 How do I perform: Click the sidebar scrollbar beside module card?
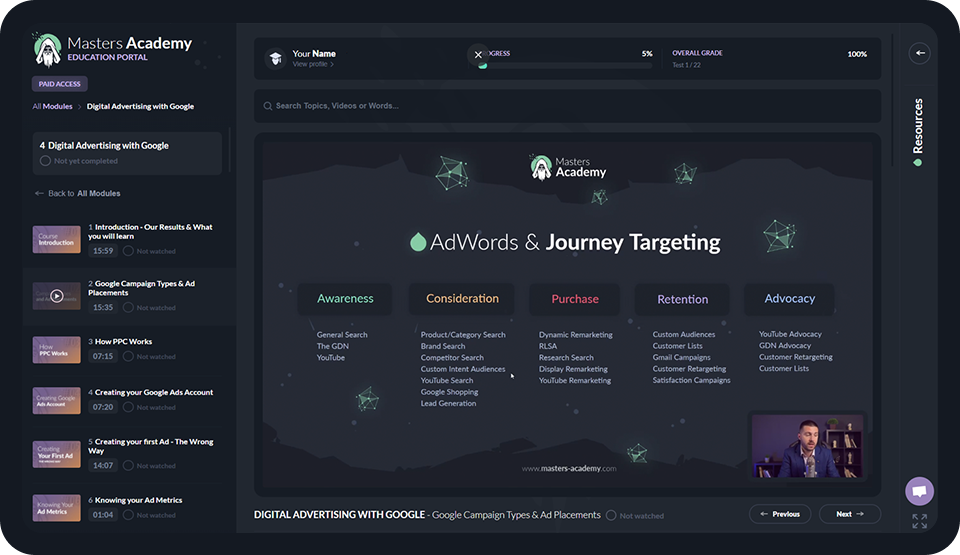pos(230,150)
